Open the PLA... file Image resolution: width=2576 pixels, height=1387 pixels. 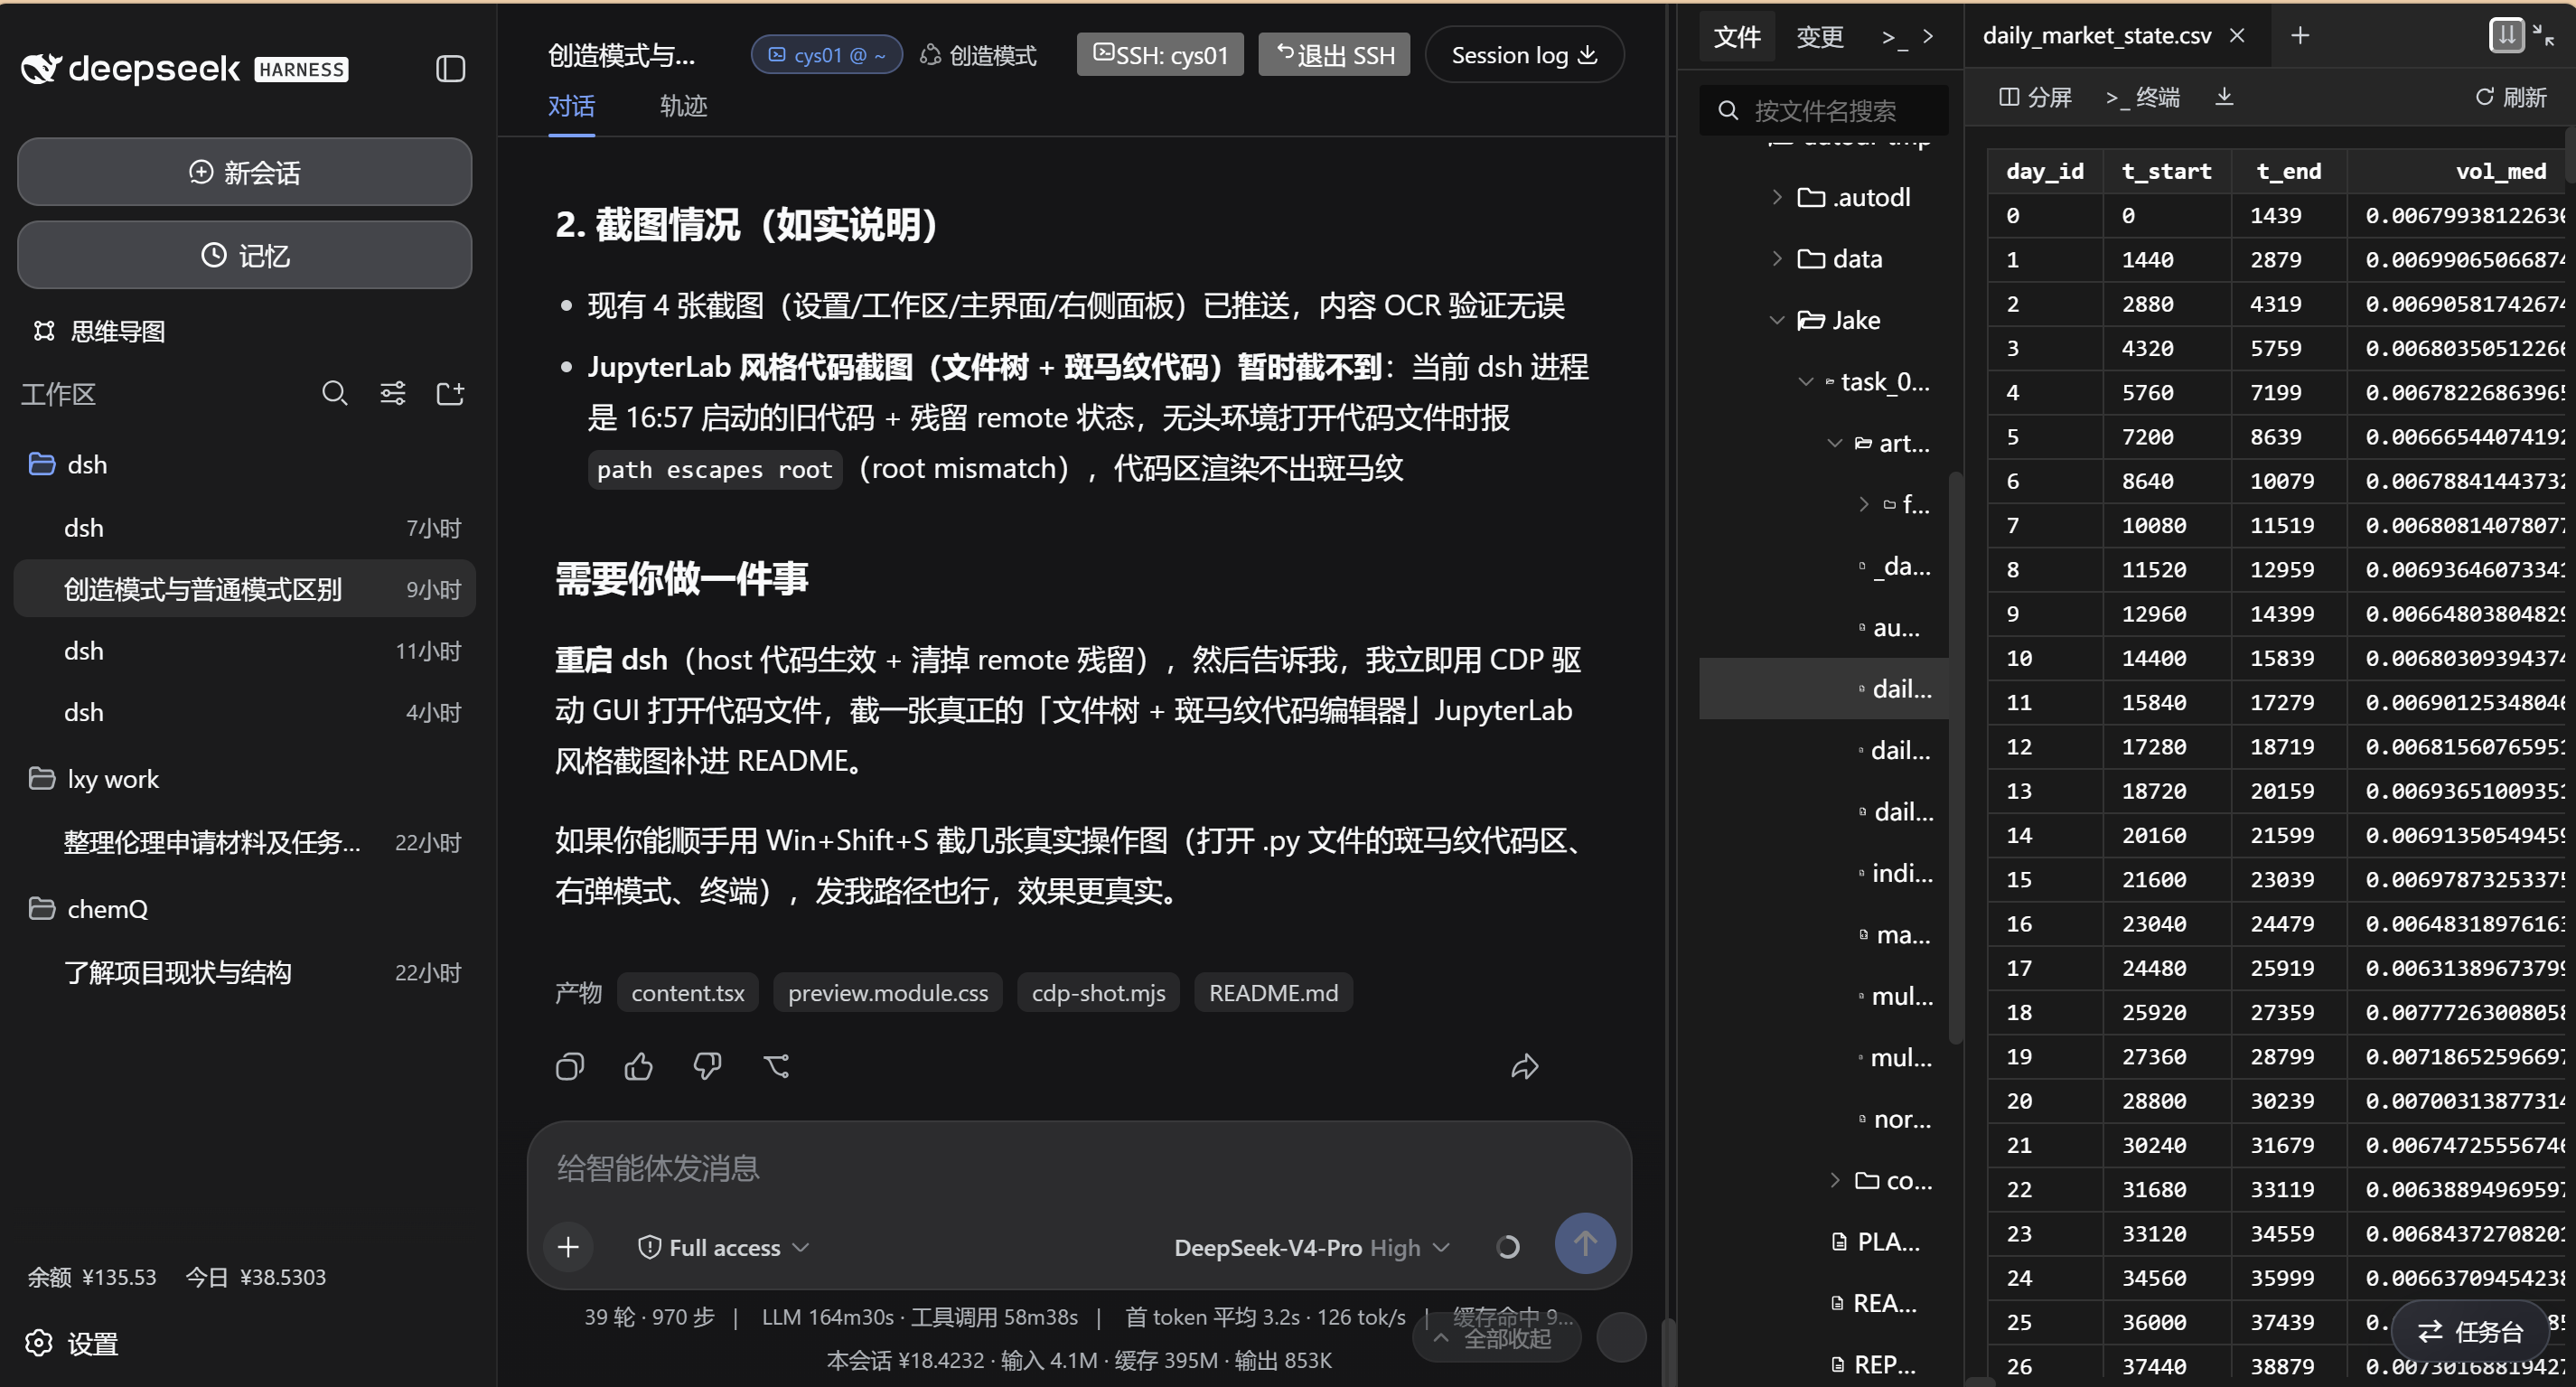pyautogui.click(x=1824, y=1241)
